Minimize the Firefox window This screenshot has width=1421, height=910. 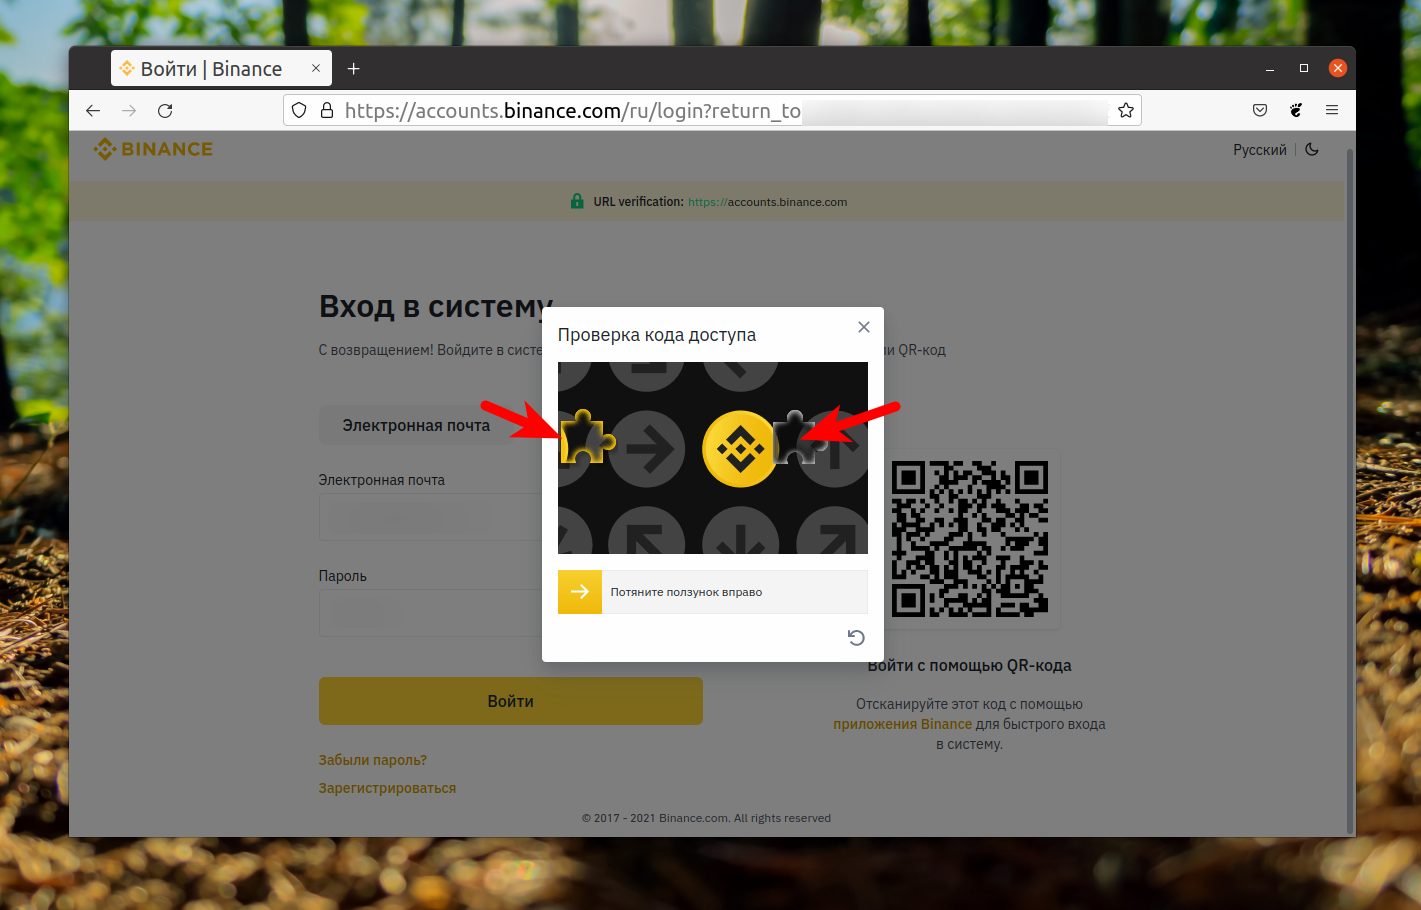pos(1270,68)
